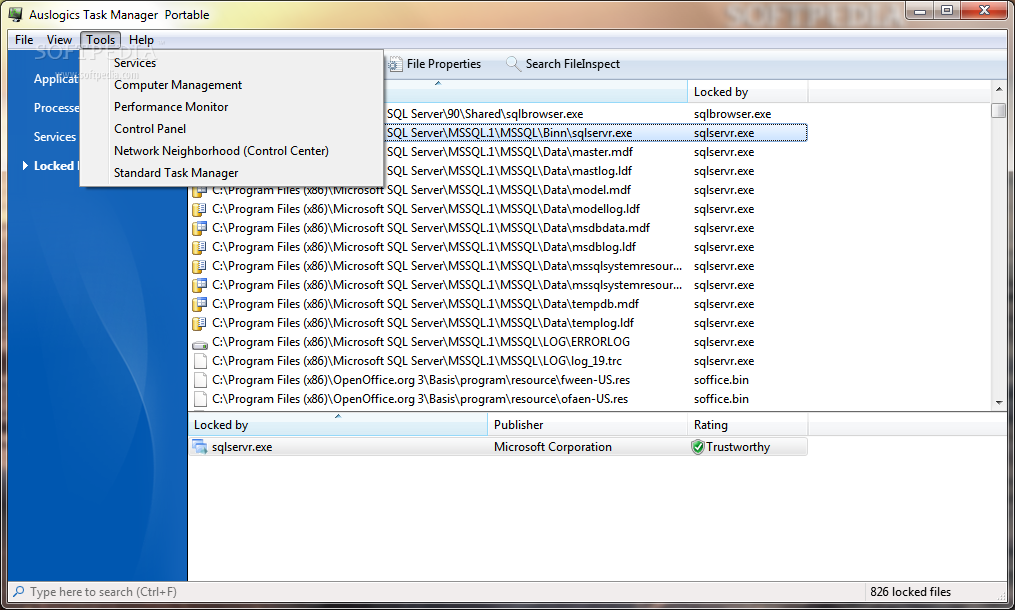Click the Auslogics Task Manager title icon
The height and width of the screenshot is (610, 1015).
15,14
